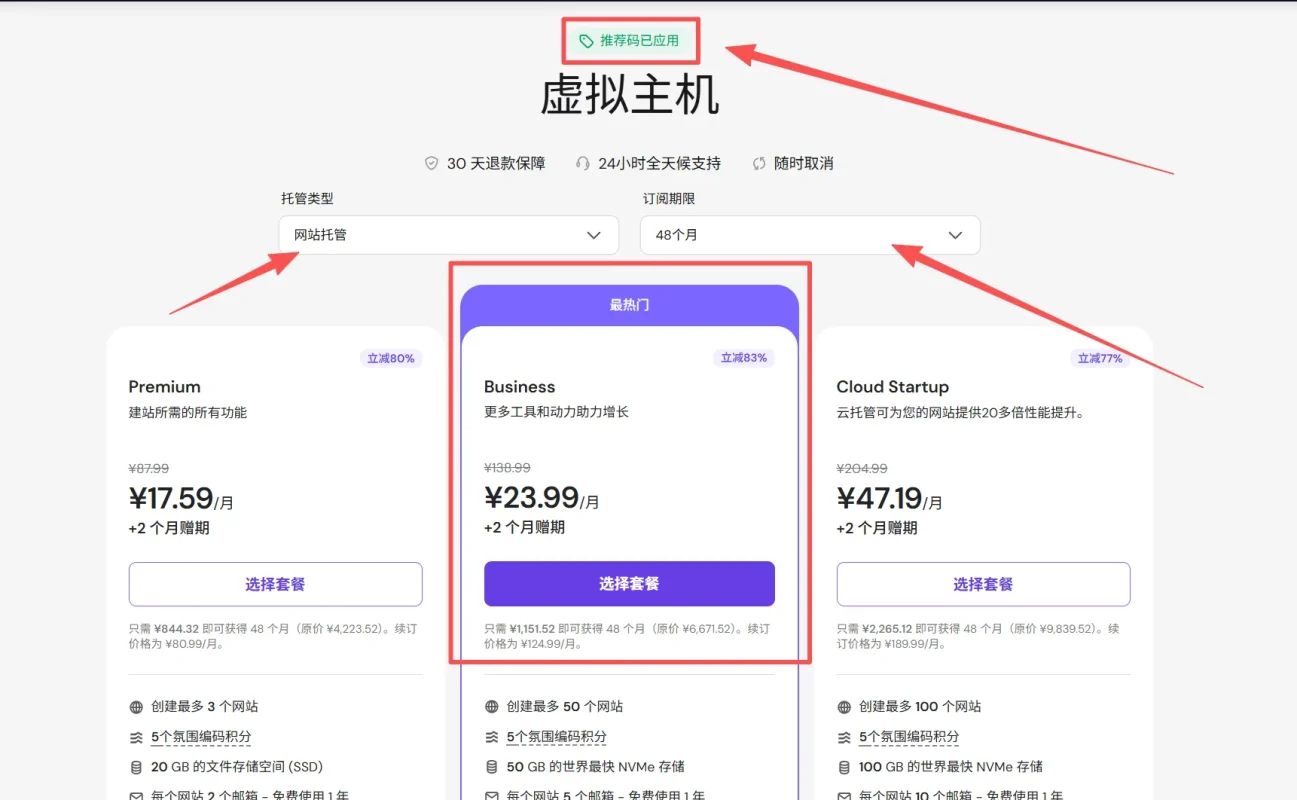Click globe icon in Cloud Startup's 创建最多 100 个网站 row

[844, 707]
